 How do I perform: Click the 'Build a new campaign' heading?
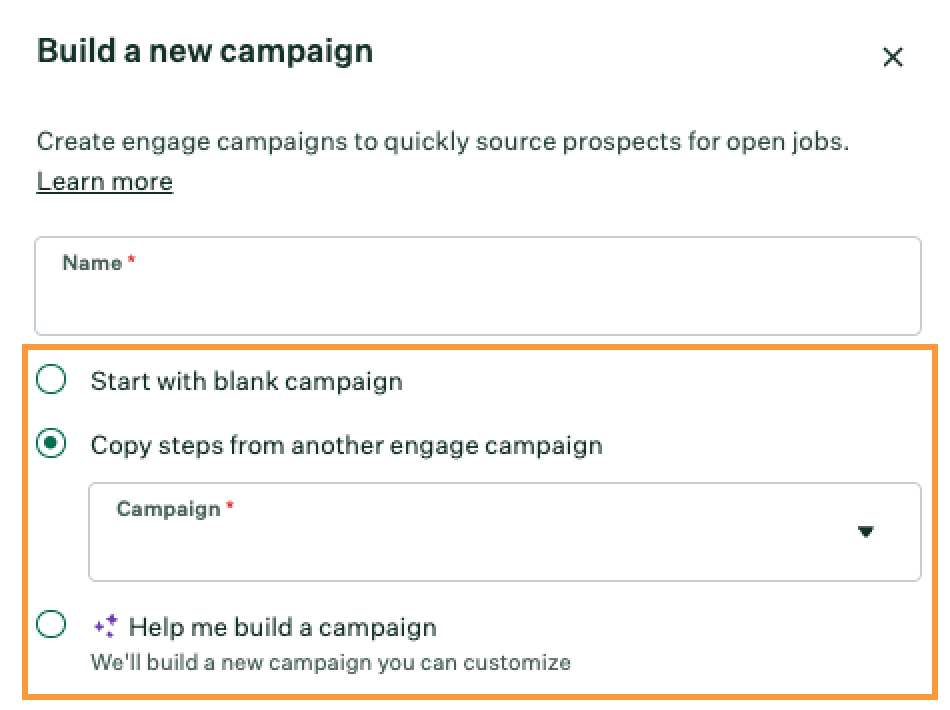pyautogui.click(x=205, y=51)
